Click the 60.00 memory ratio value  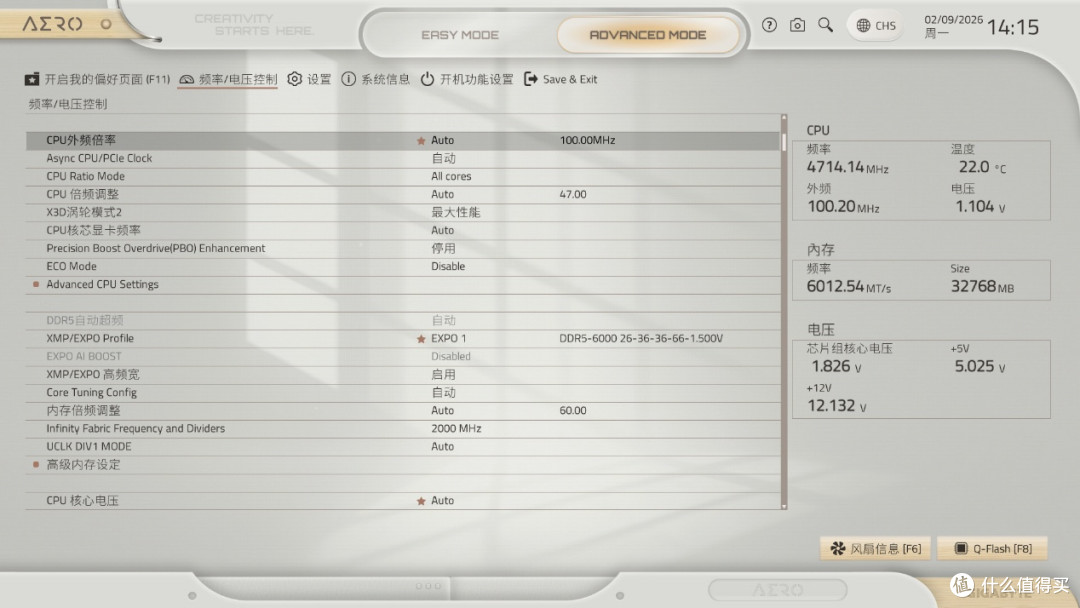tap(573, 410)
